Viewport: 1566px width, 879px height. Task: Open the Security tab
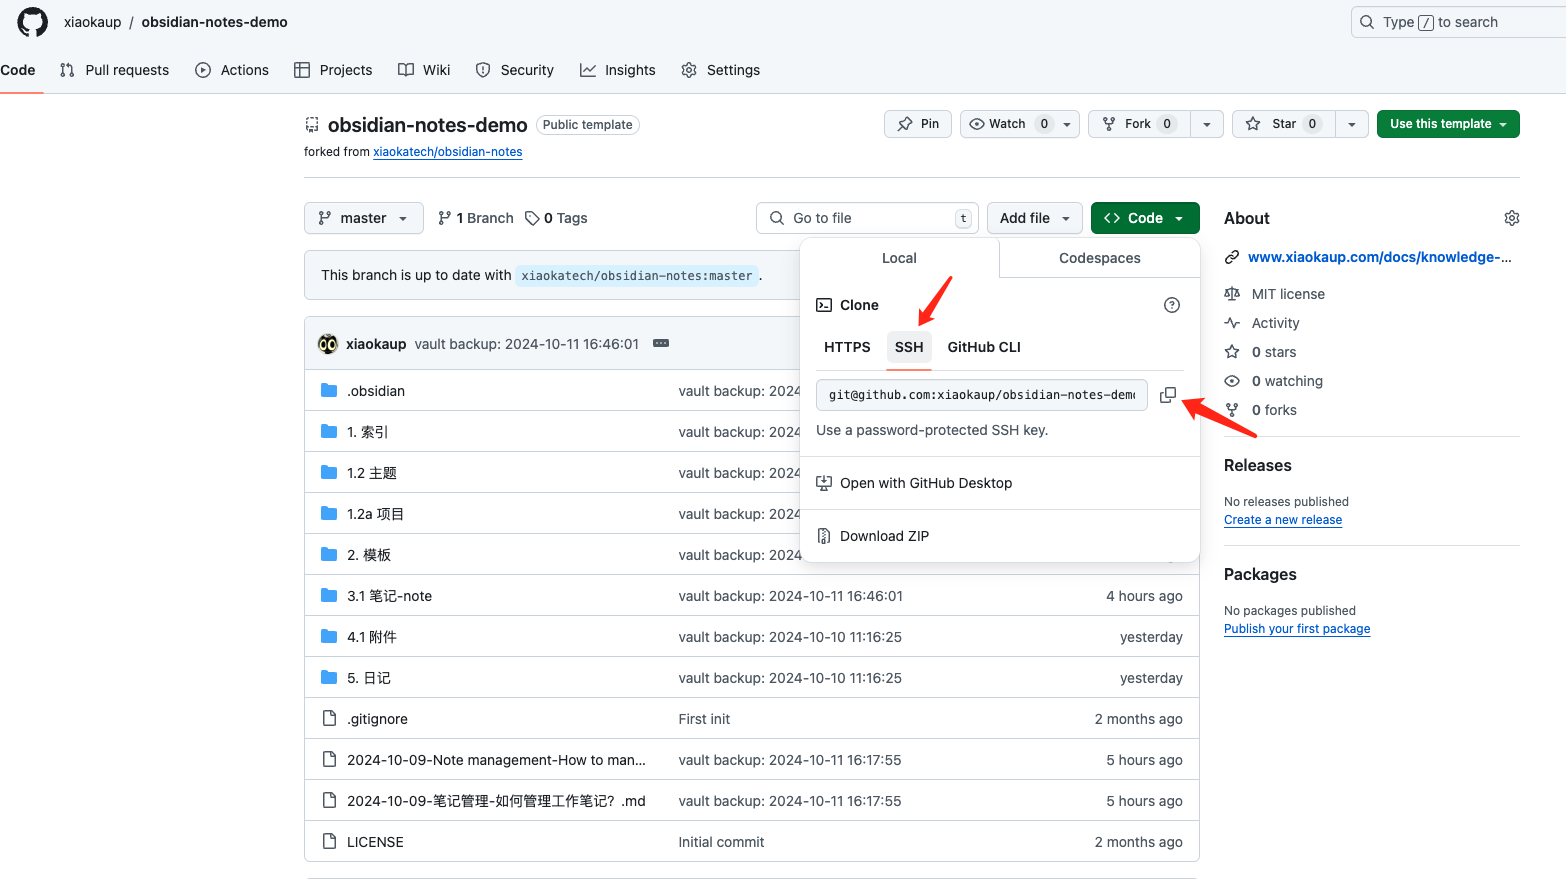pos(515,70)
